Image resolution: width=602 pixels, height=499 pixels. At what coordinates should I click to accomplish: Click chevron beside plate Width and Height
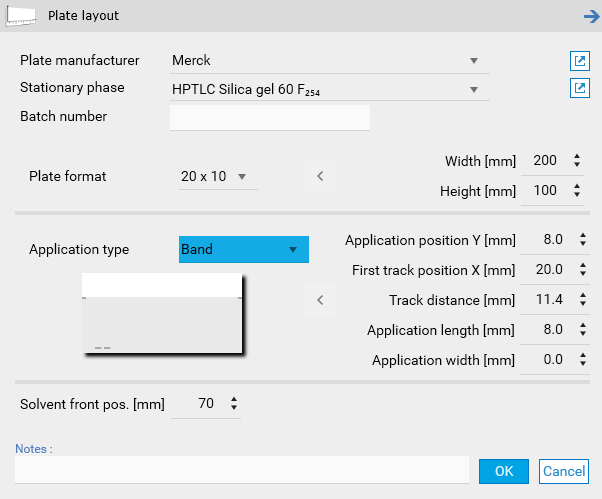320,176
